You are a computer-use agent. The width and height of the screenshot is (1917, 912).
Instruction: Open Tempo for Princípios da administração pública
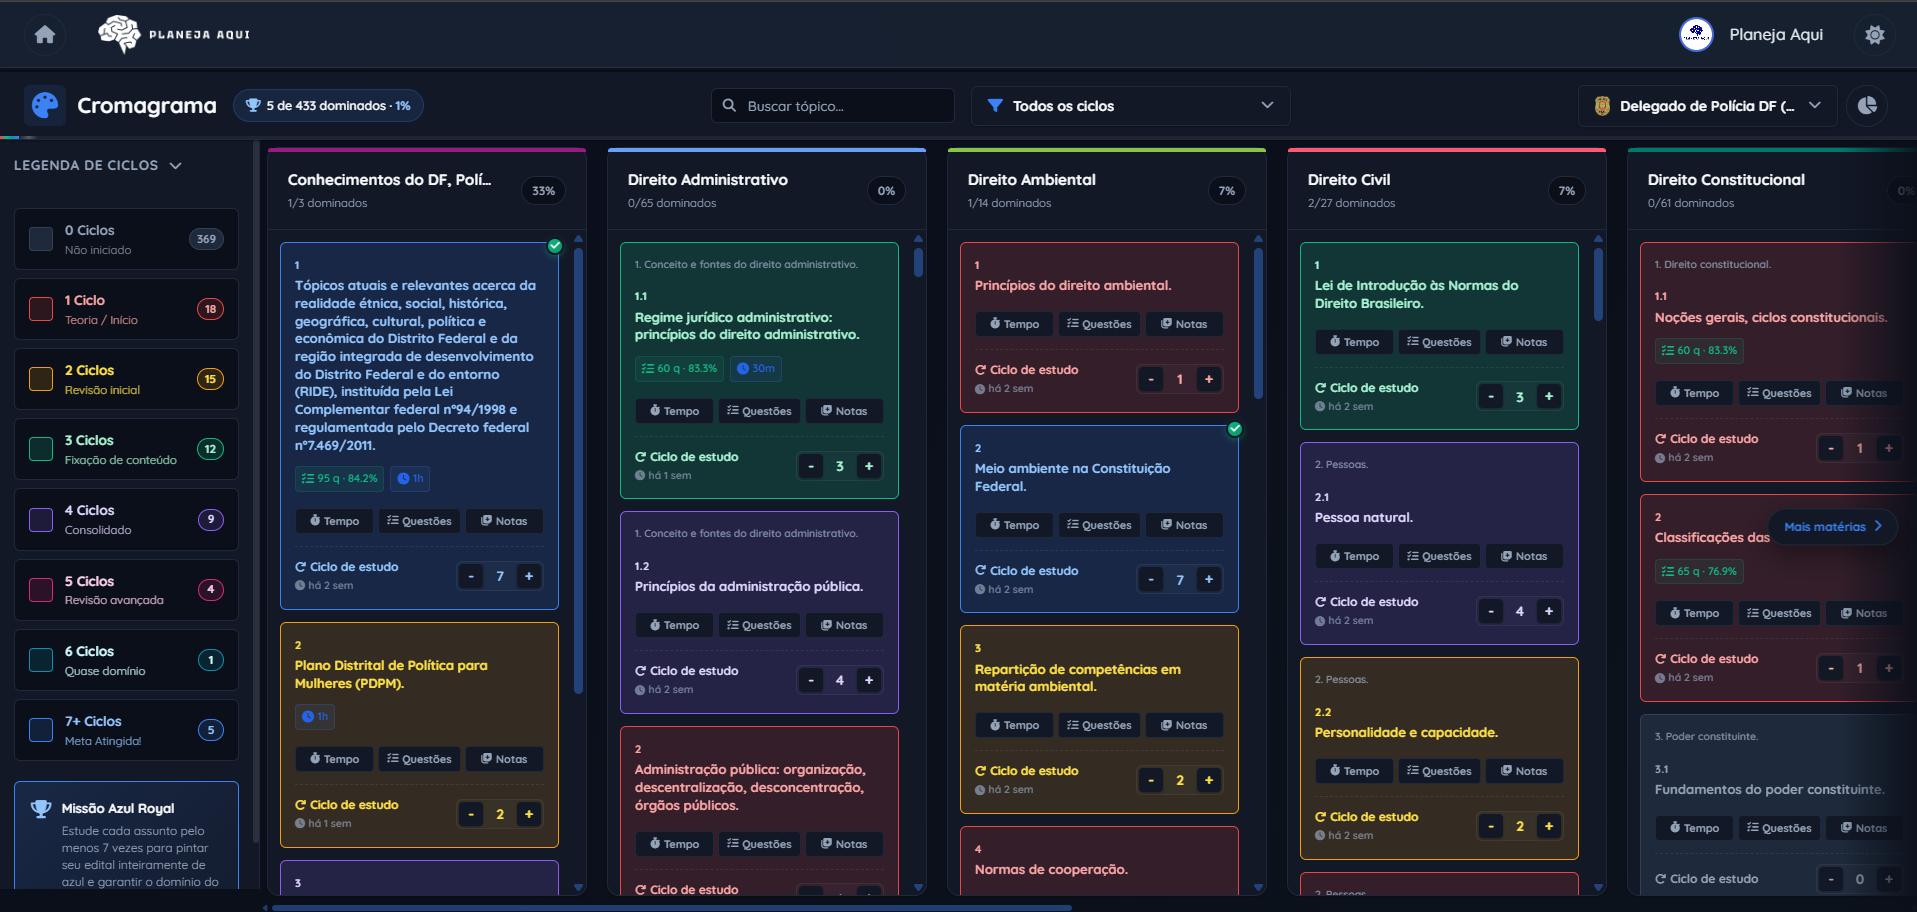674,625
